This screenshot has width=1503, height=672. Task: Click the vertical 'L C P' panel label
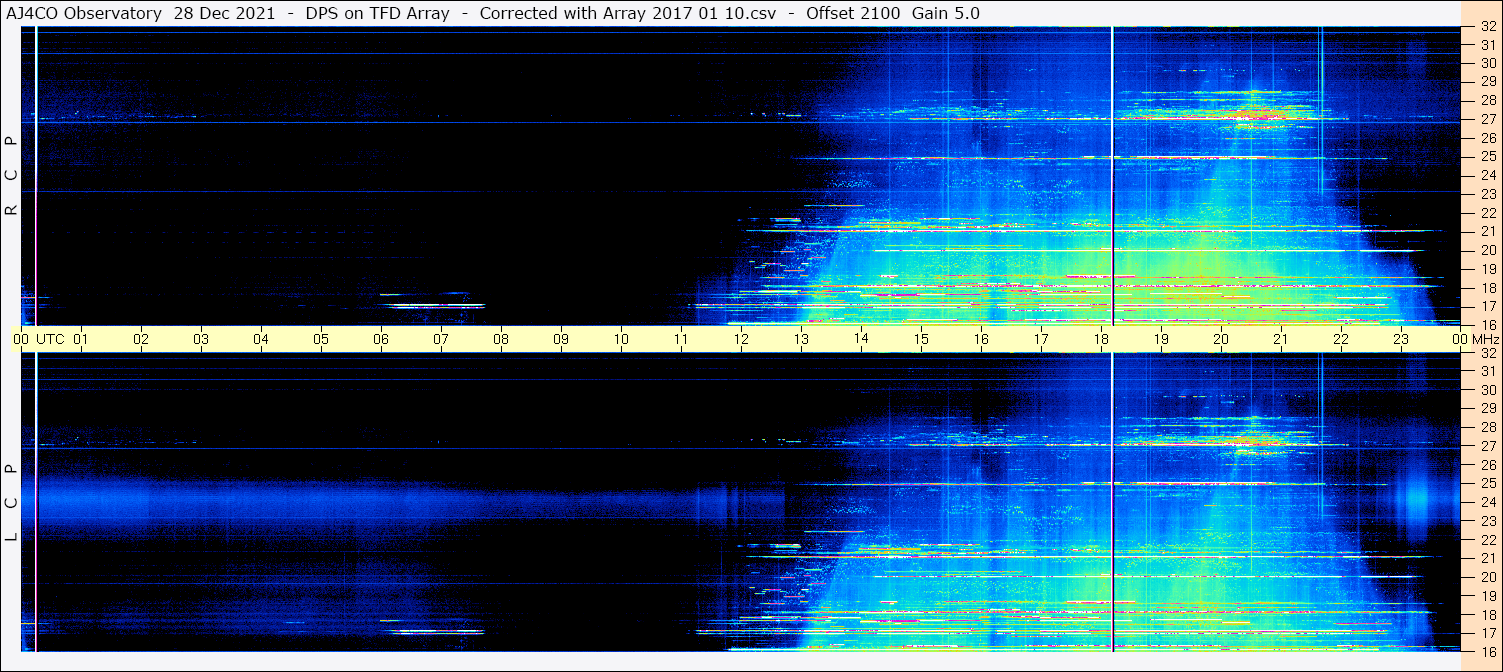(12, 503)
